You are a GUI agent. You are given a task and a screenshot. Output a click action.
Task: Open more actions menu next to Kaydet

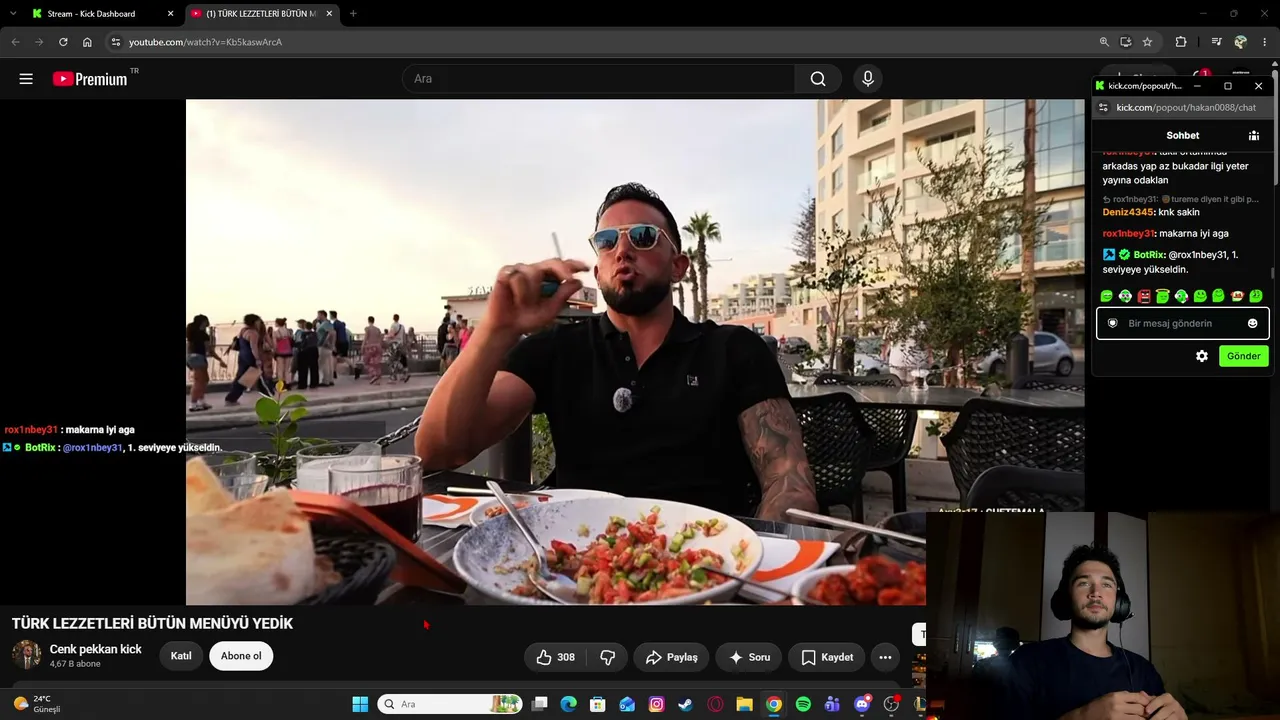pos(885,657)
